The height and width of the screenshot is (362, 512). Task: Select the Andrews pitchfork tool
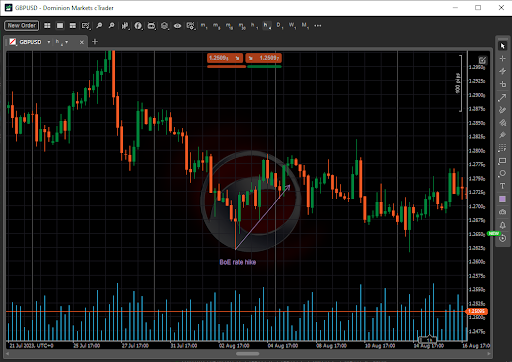coord(503,122)
